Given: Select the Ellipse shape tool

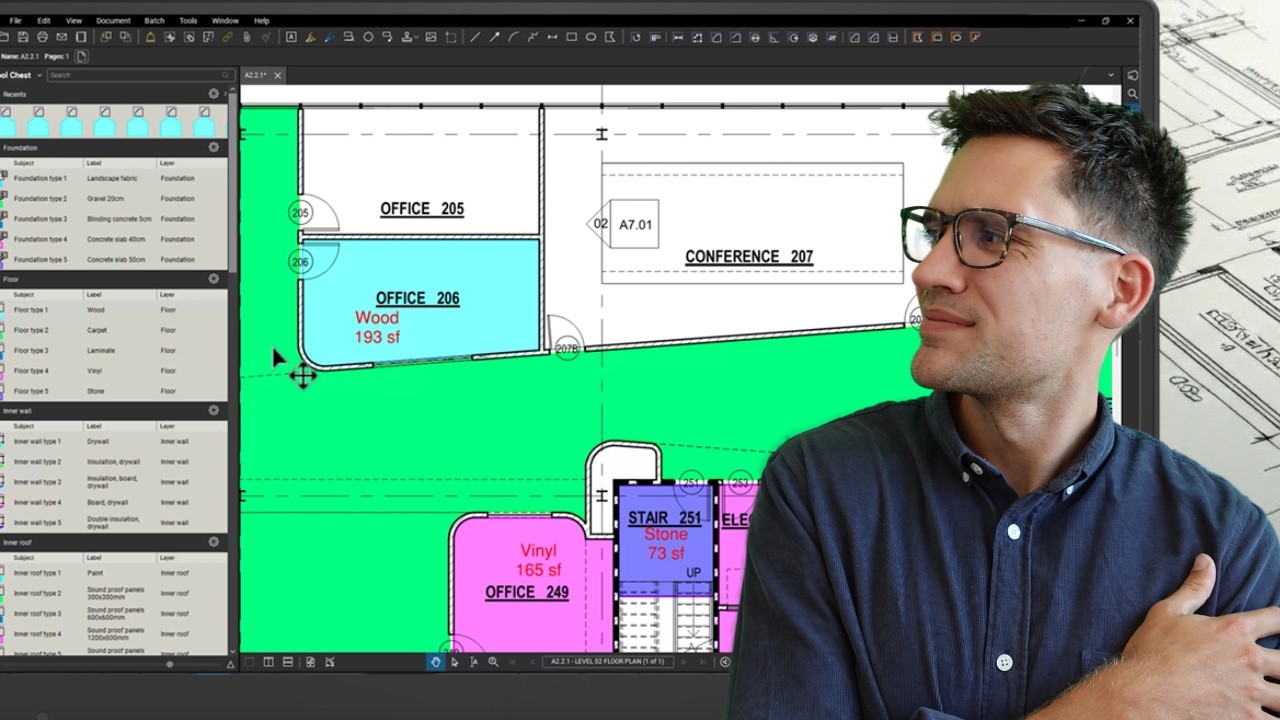Looking at the screenshot, I should point(591,37).
